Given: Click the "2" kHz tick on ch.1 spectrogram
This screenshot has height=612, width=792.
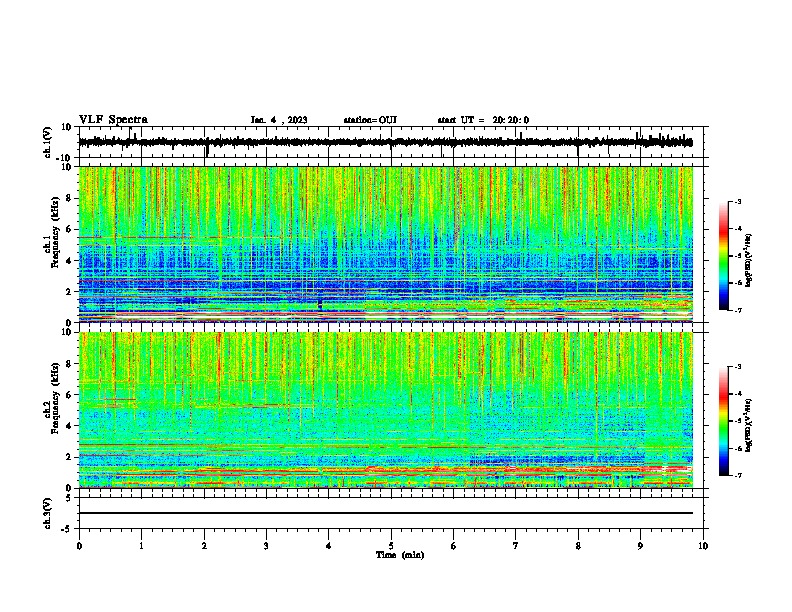Looking at the screenshot, I should point(70,291).
